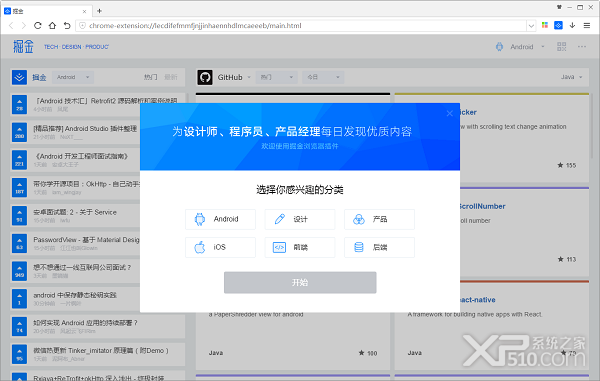Switch to the 热门 hot tab
The width and height of the screenshot is (600, 381).
pyautogui.click(x=150, y=77)
